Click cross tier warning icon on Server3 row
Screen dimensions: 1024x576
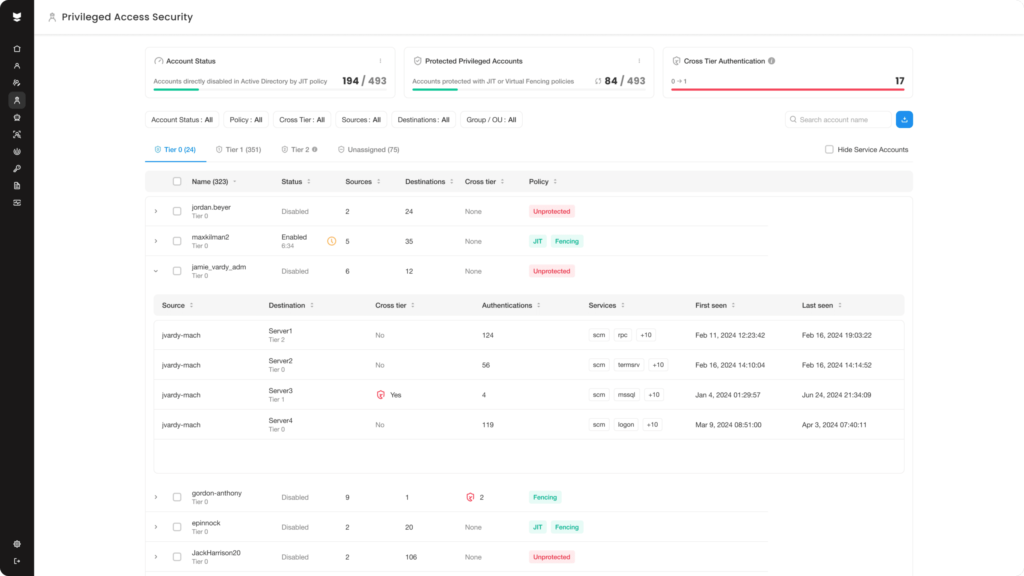click(381, 394)
